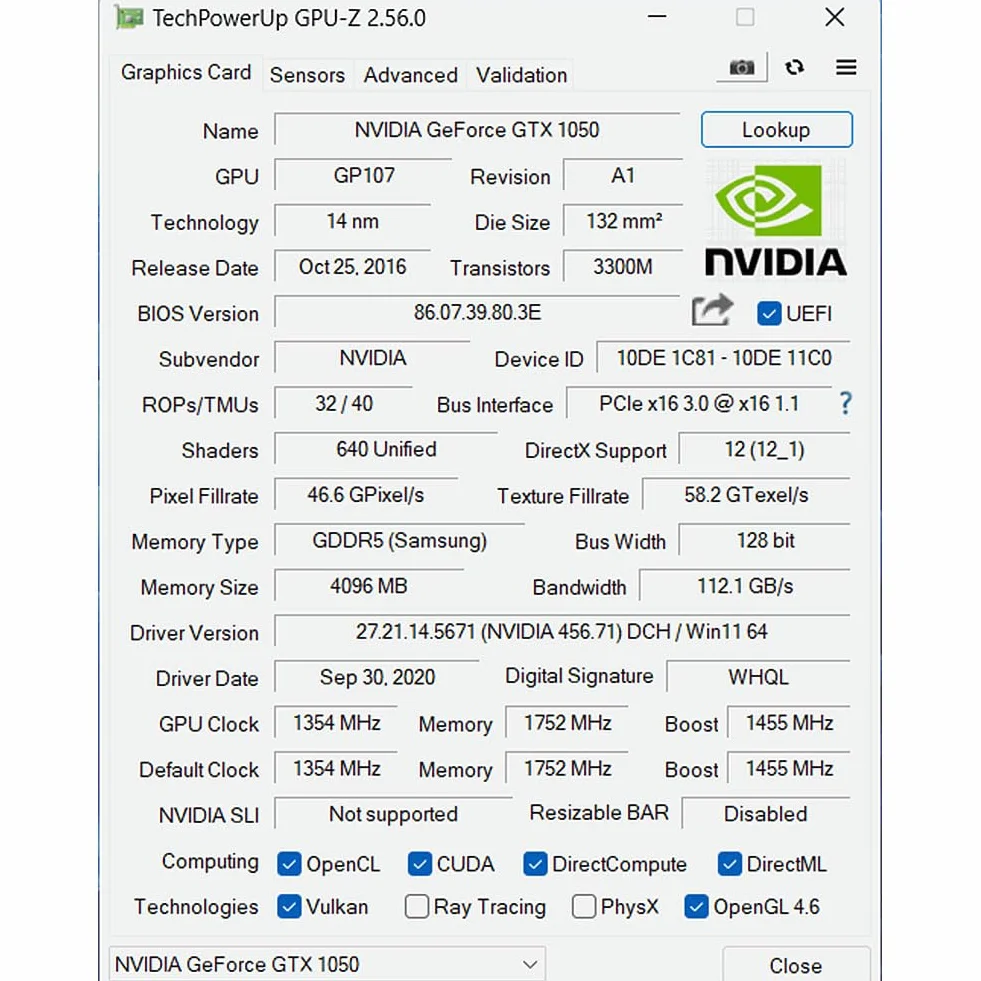Click the Boost field in GPU Clock row
981x981 pixels.
coord(789,723)
